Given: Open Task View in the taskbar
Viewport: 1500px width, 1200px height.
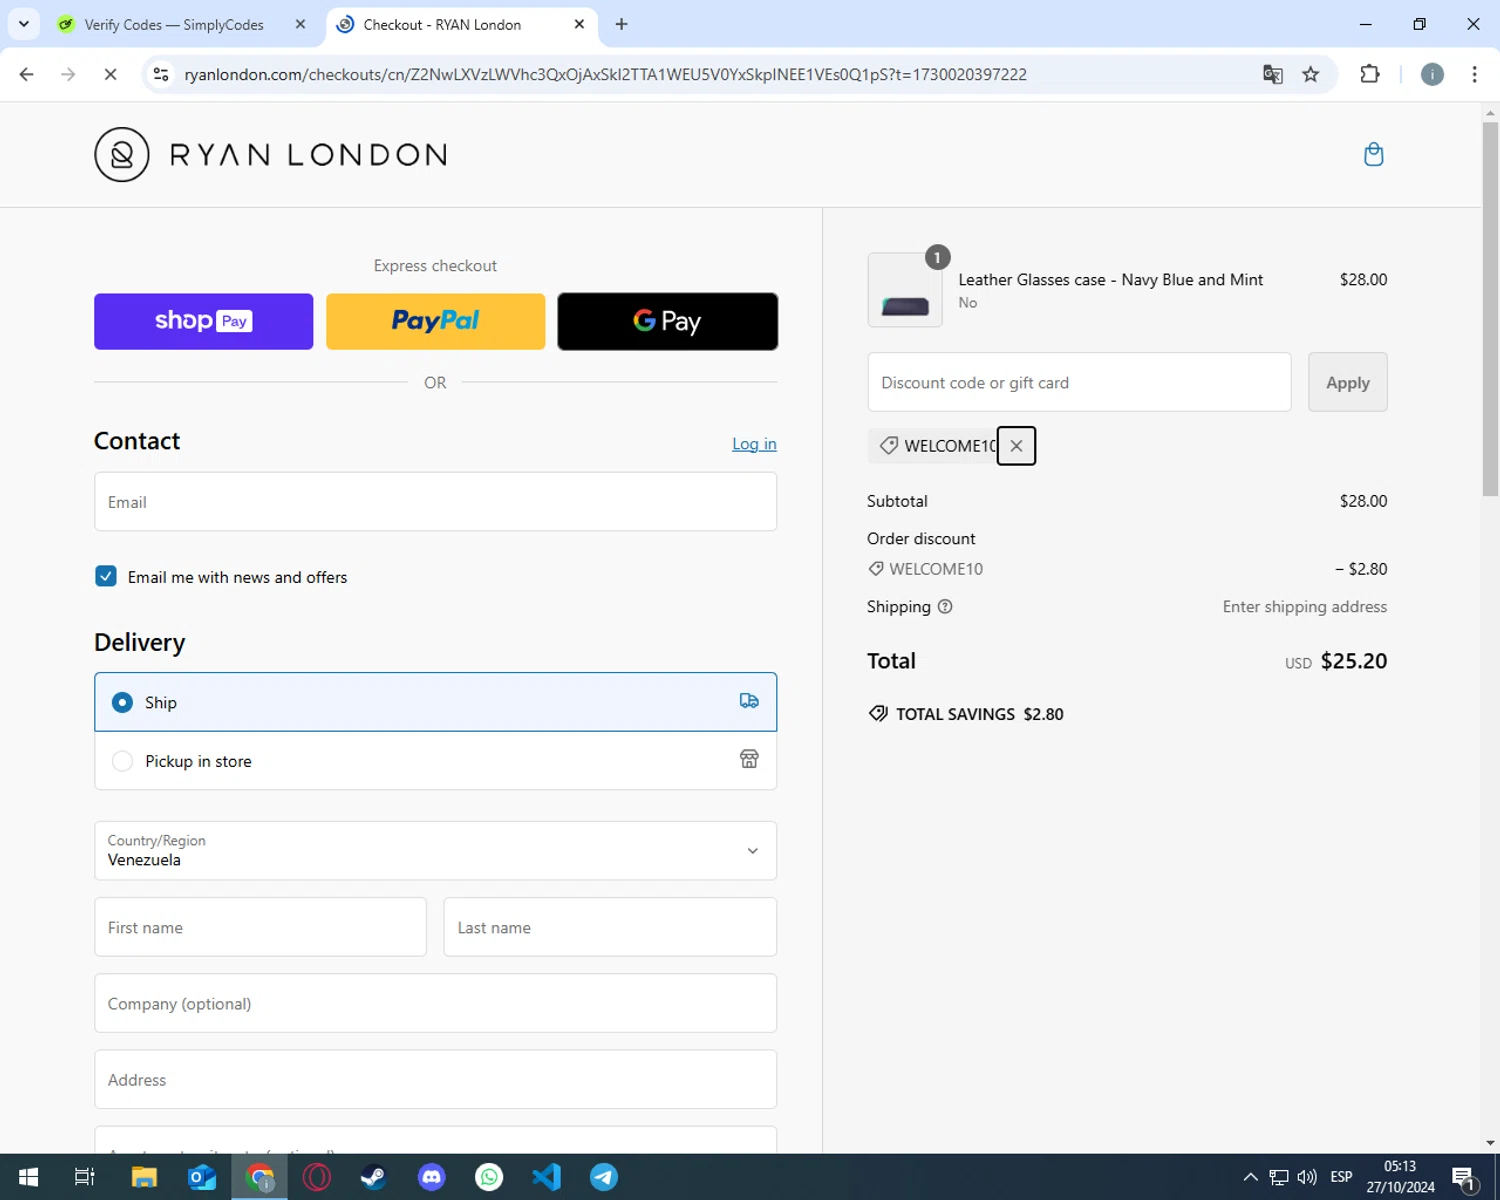Looking at the screenshot, I should pos(85,1177).
